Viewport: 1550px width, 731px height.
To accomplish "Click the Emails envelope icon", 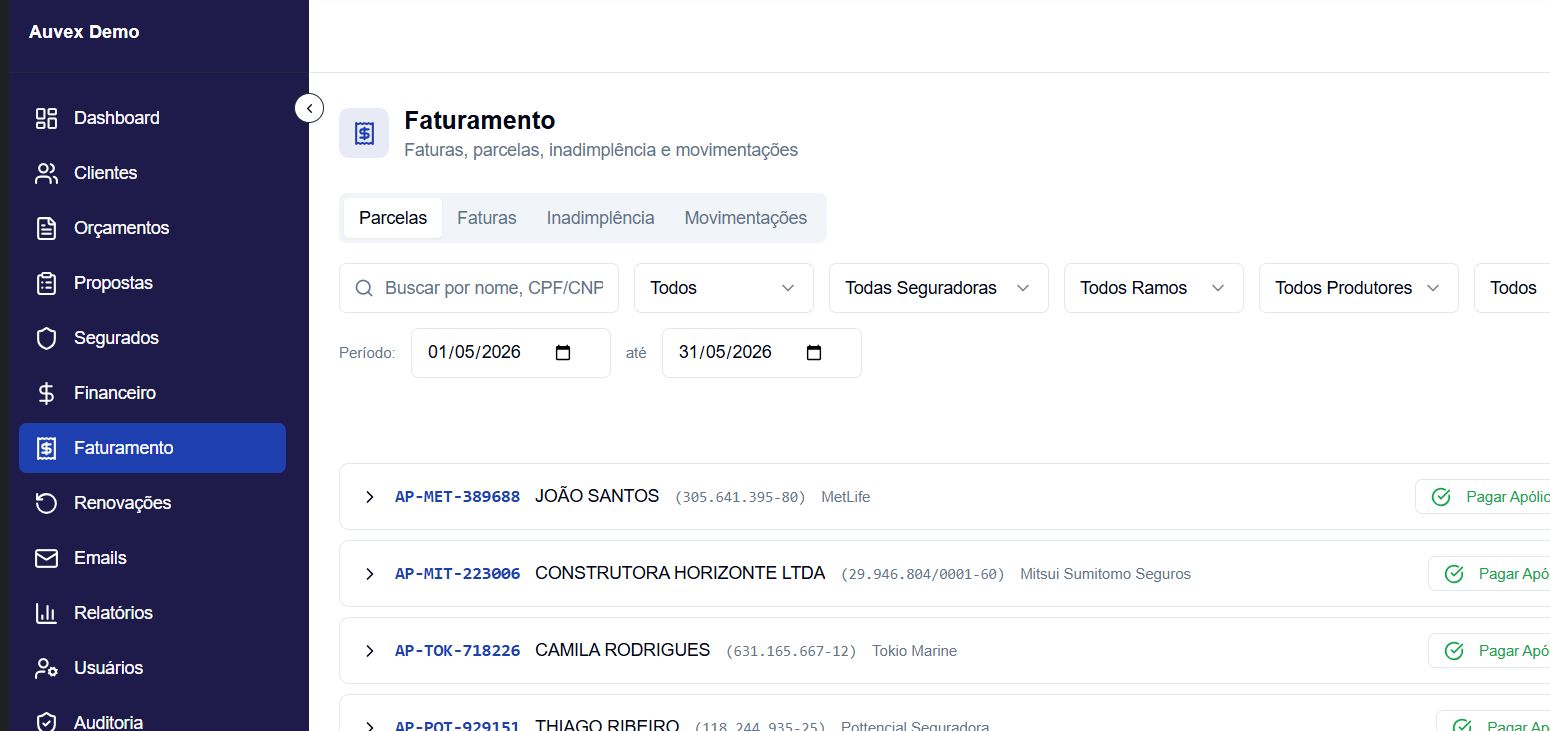I will [x=46, y=558].
